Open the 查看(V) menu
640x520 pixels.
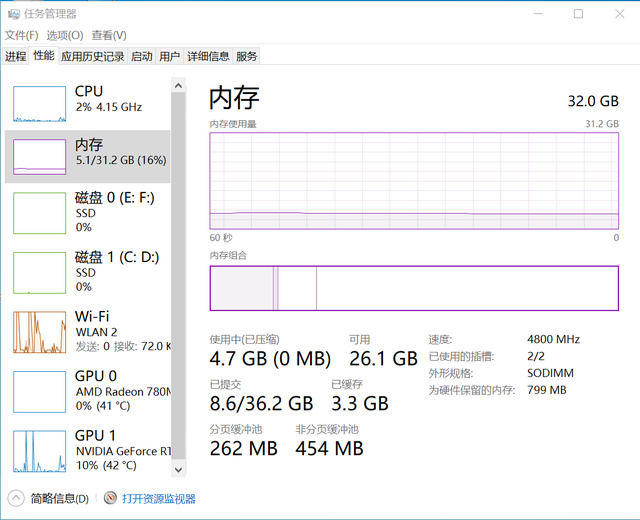click(x=109, y=35)
